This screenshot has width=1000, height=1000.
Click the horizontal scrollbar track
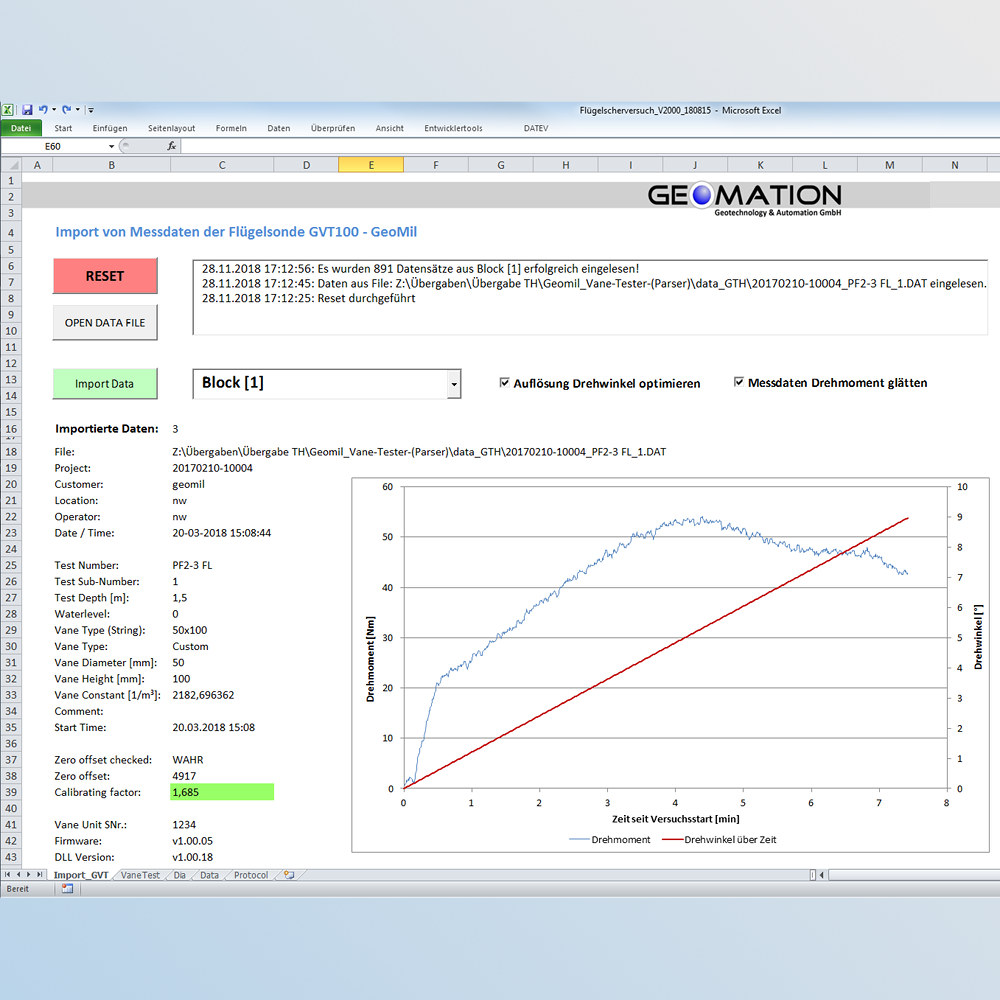913,875
